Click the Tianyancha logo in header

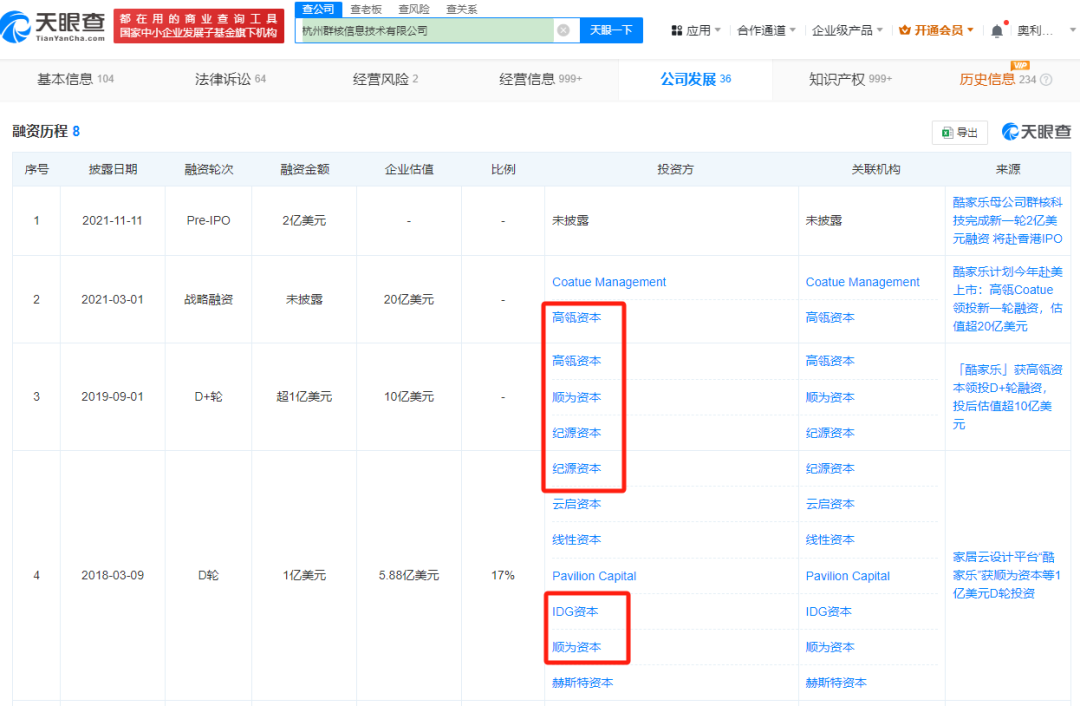pyautogui.click(x=57, y=25)
